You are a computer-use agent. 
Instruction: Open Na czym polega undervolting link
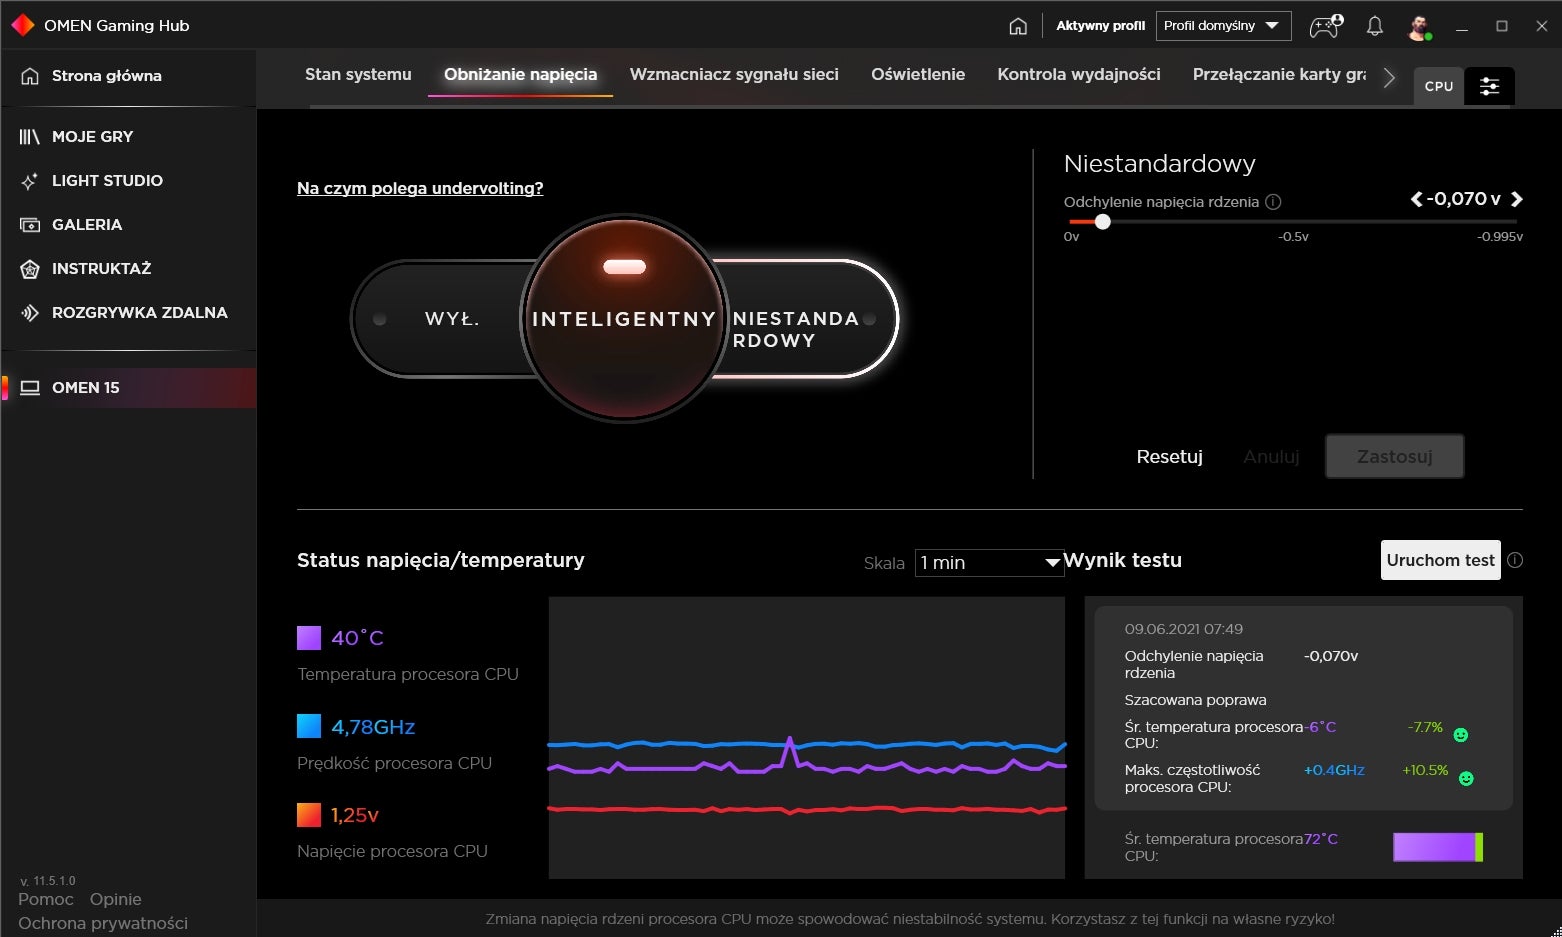pyautogui.click(x=420, y=188)
